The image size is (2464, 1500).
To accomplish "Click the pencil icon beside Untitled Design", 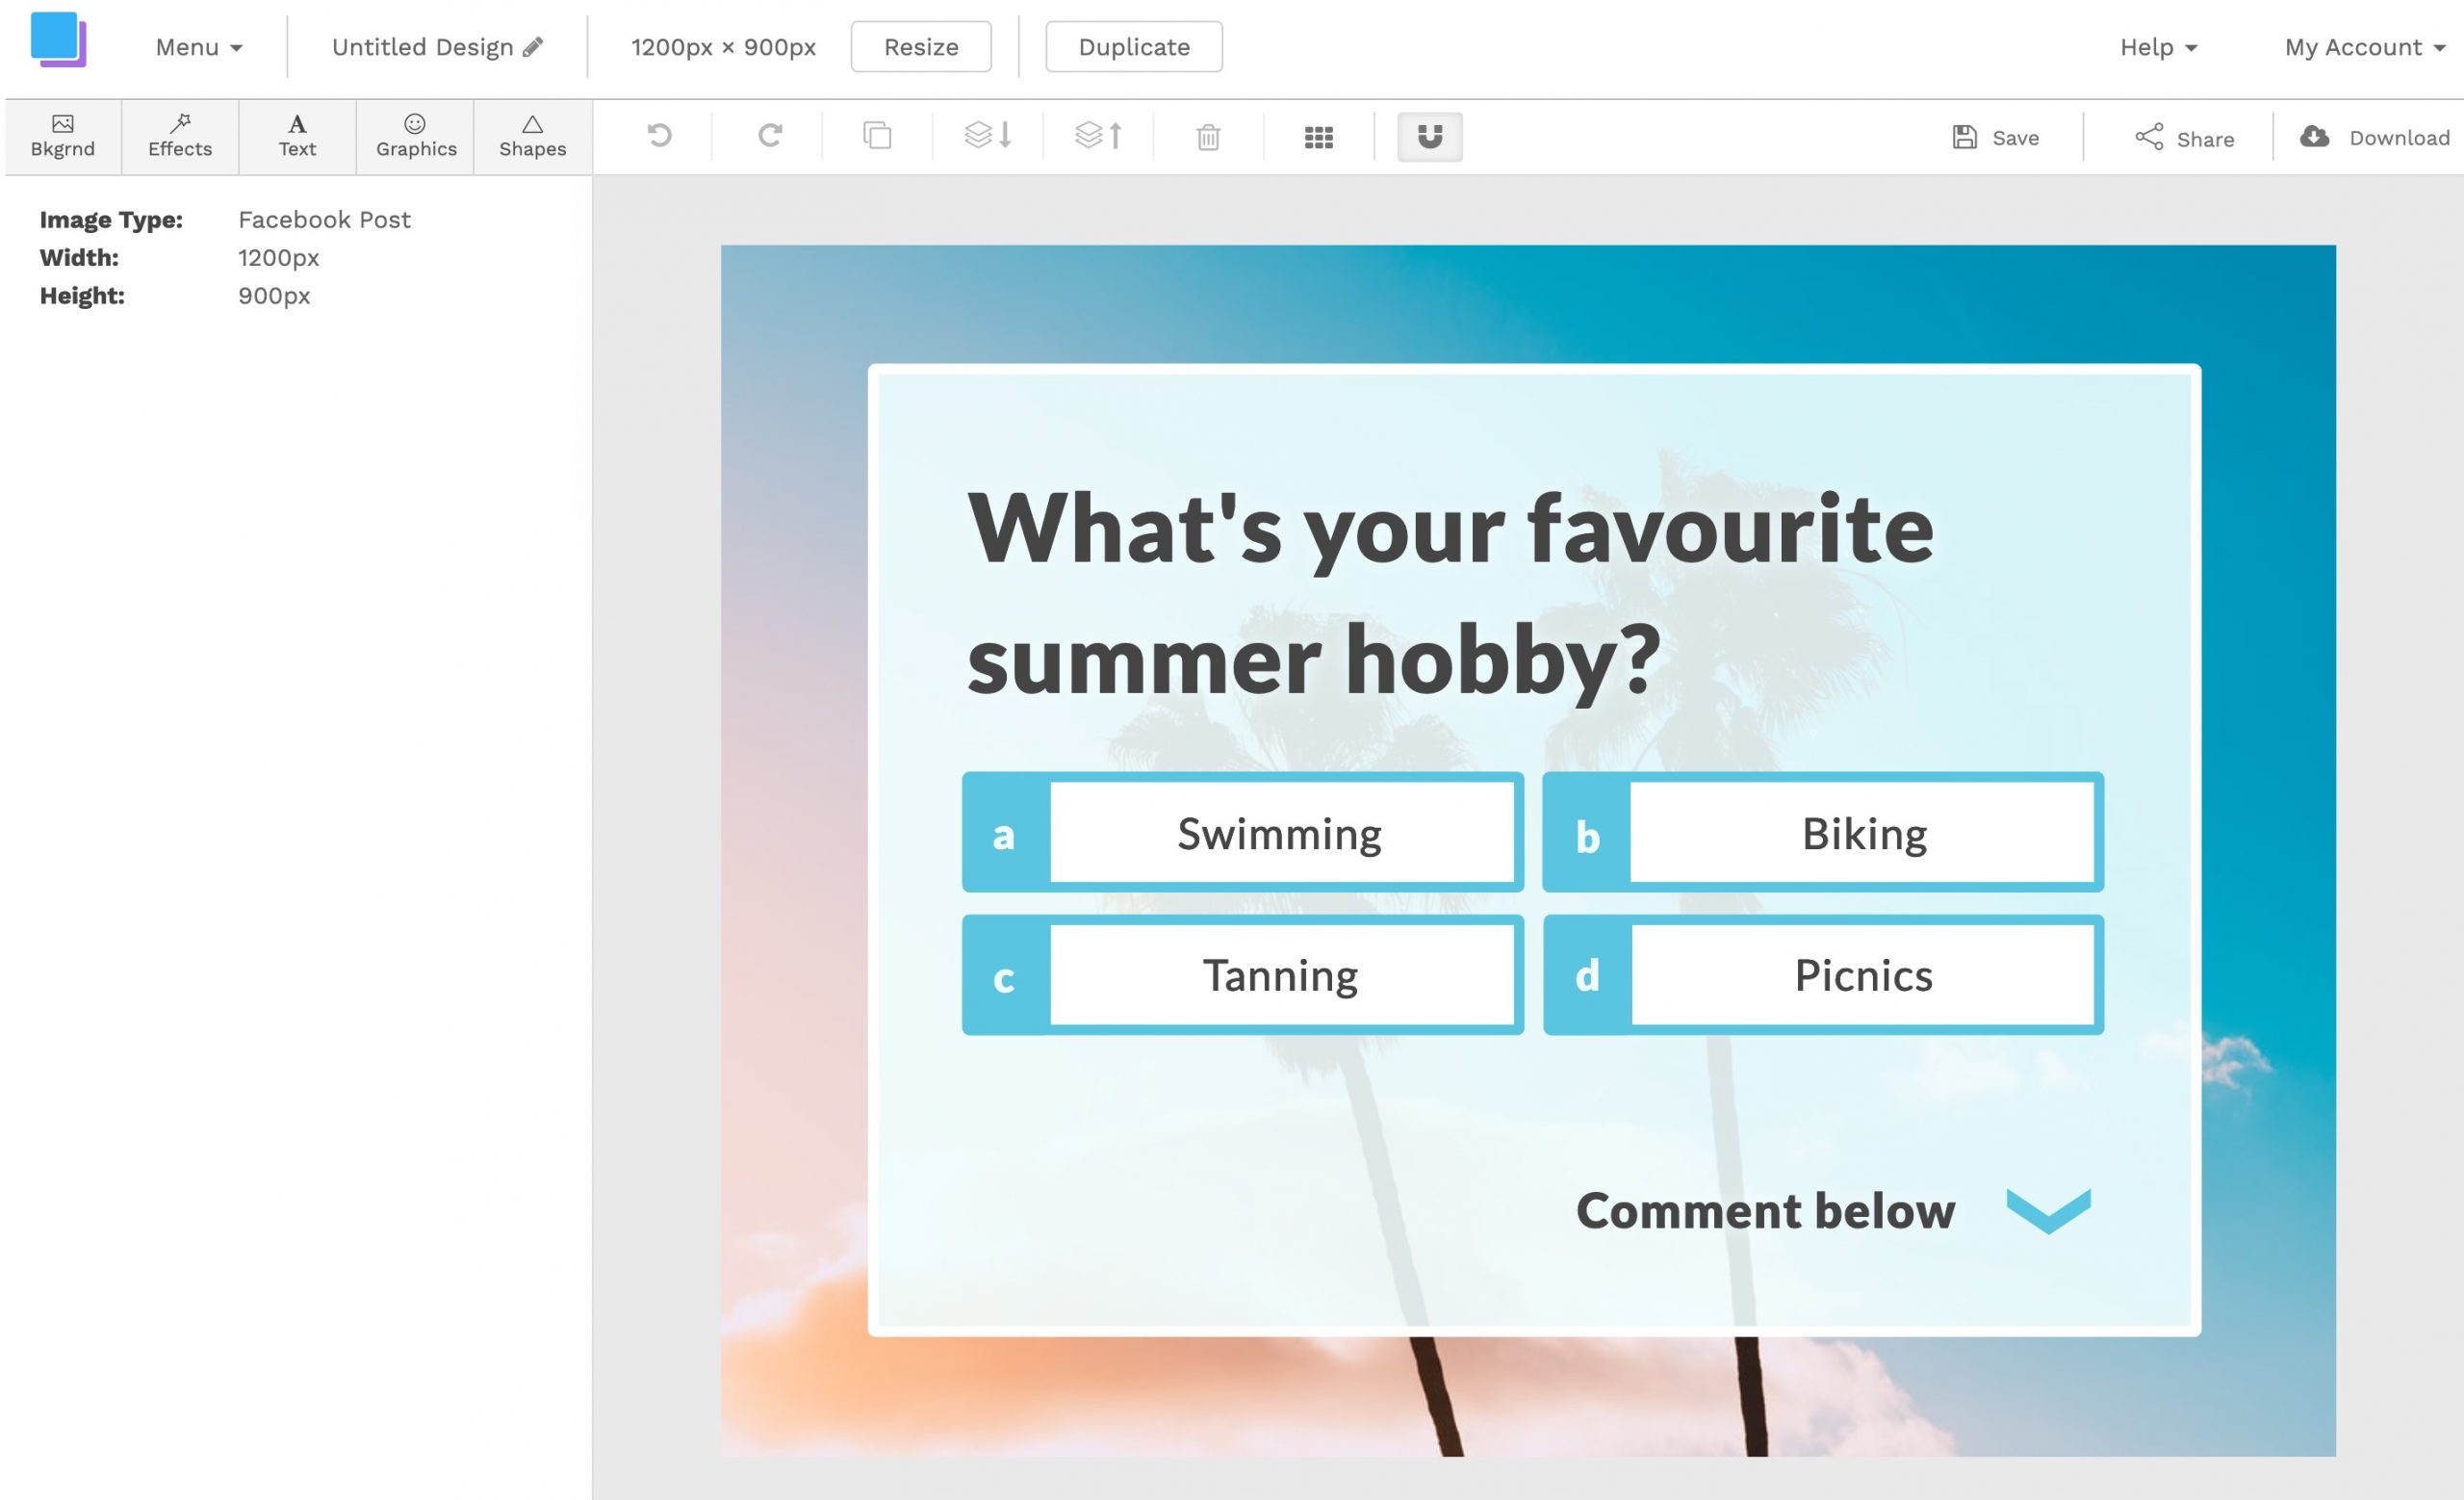I will point(533,46).
